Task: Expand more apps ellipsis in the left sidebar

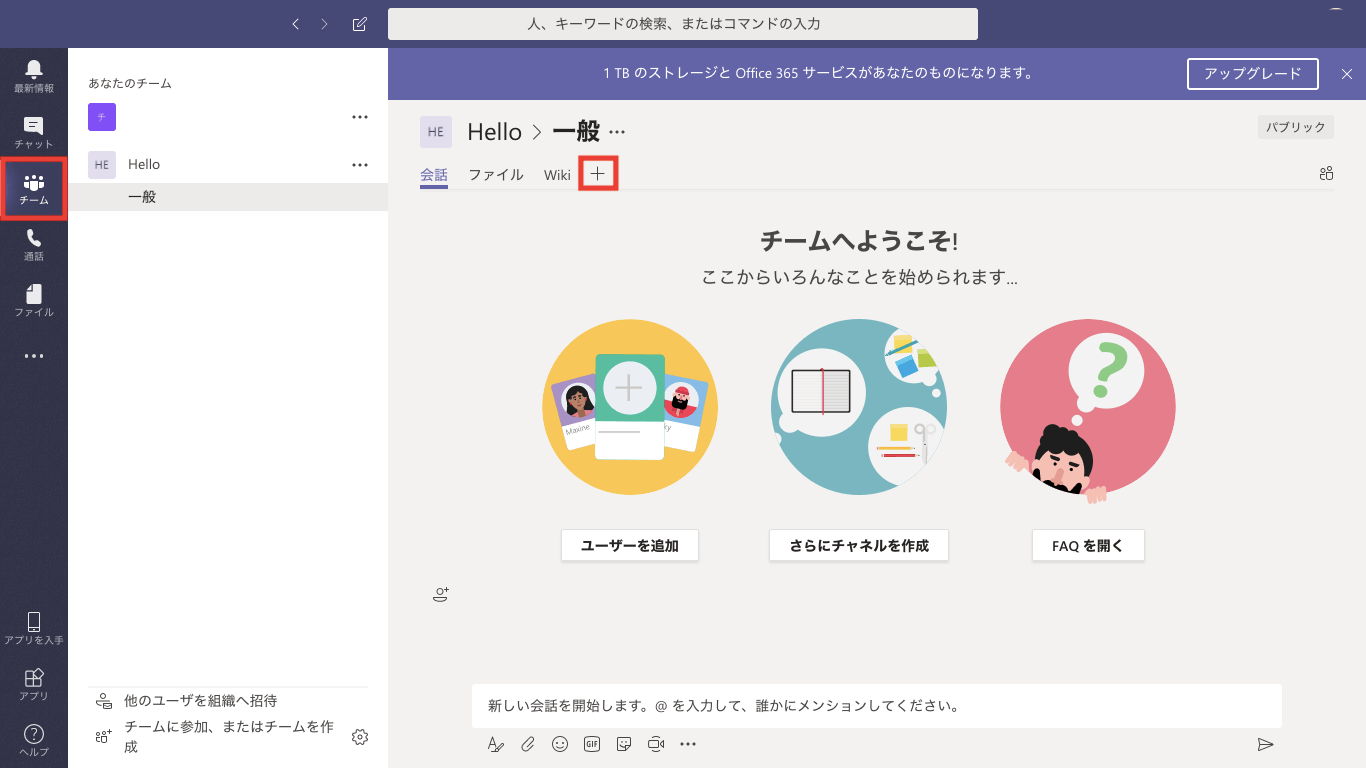Action: pyautogui.click(x=34, y=356)
